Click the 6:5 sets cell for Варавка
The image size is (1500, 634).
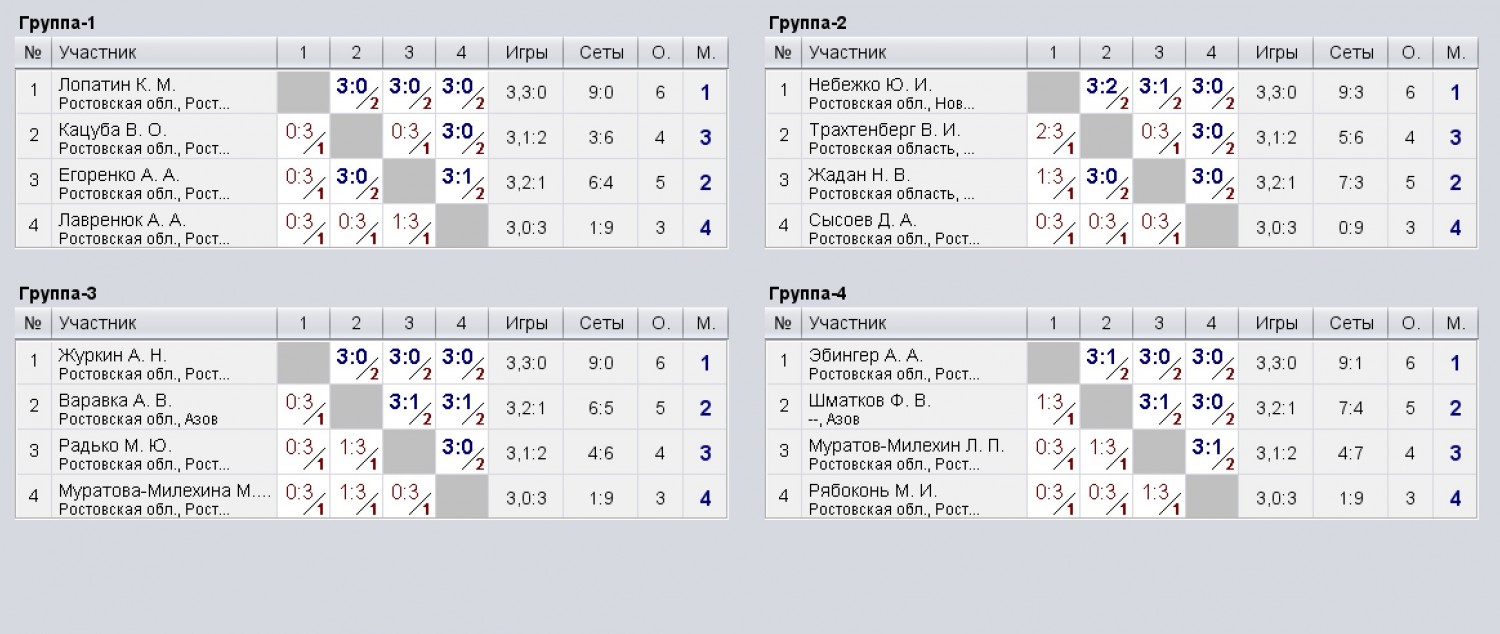[601, 408]
